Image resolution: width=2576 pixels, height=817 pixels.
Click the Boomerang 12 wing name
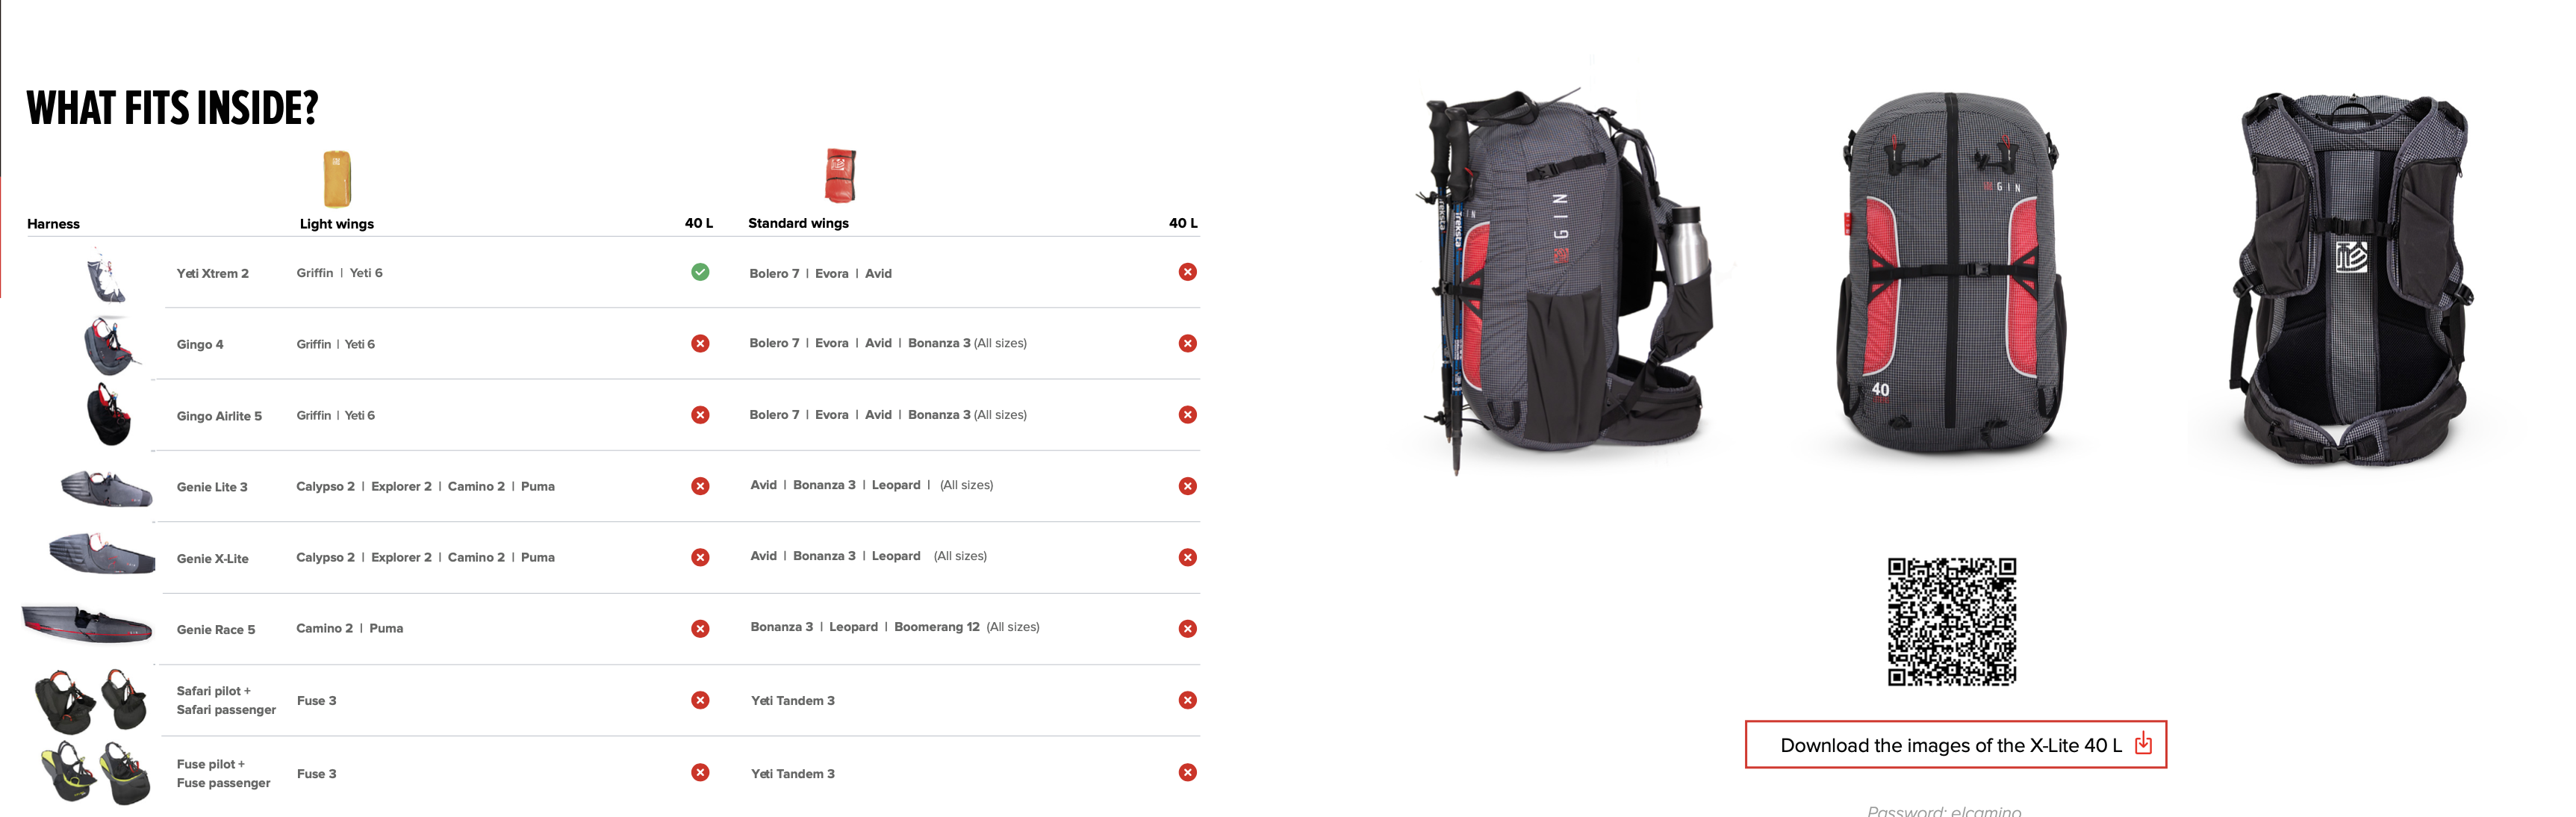[936, 627]
